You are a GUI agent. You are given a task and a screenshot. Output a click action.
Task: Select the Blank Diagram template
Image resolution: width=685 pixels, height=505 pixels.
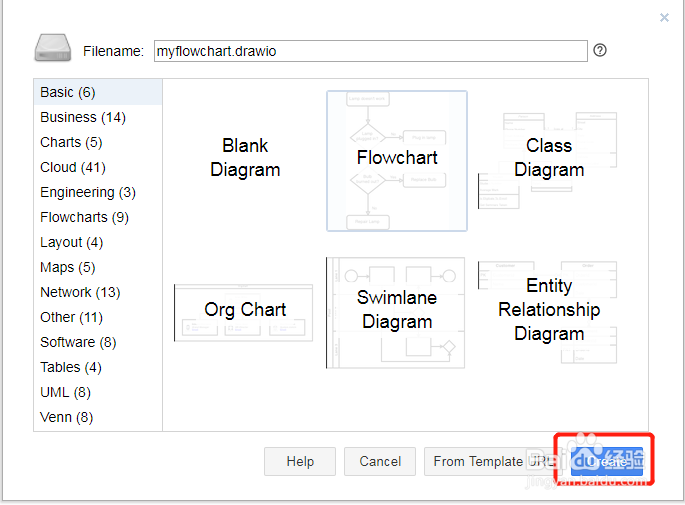click(x=245, y=158)
